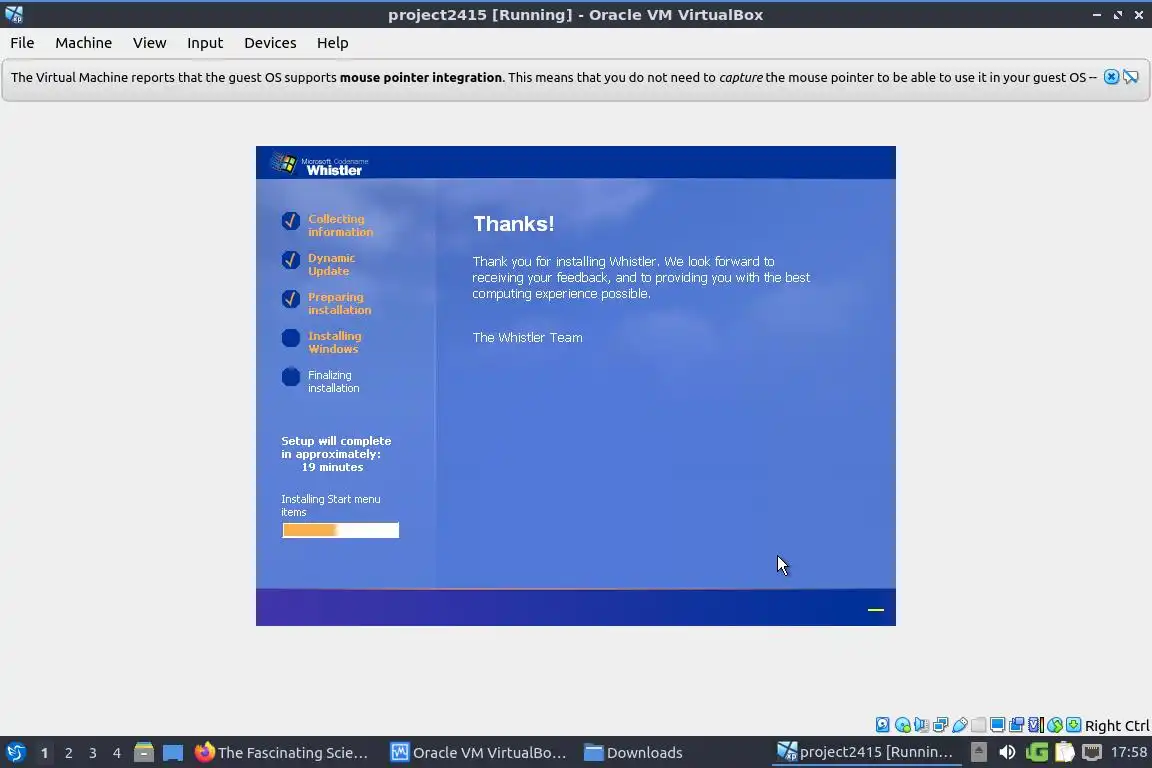
Task: Open the volume control tray icon
Action: 1007,753
